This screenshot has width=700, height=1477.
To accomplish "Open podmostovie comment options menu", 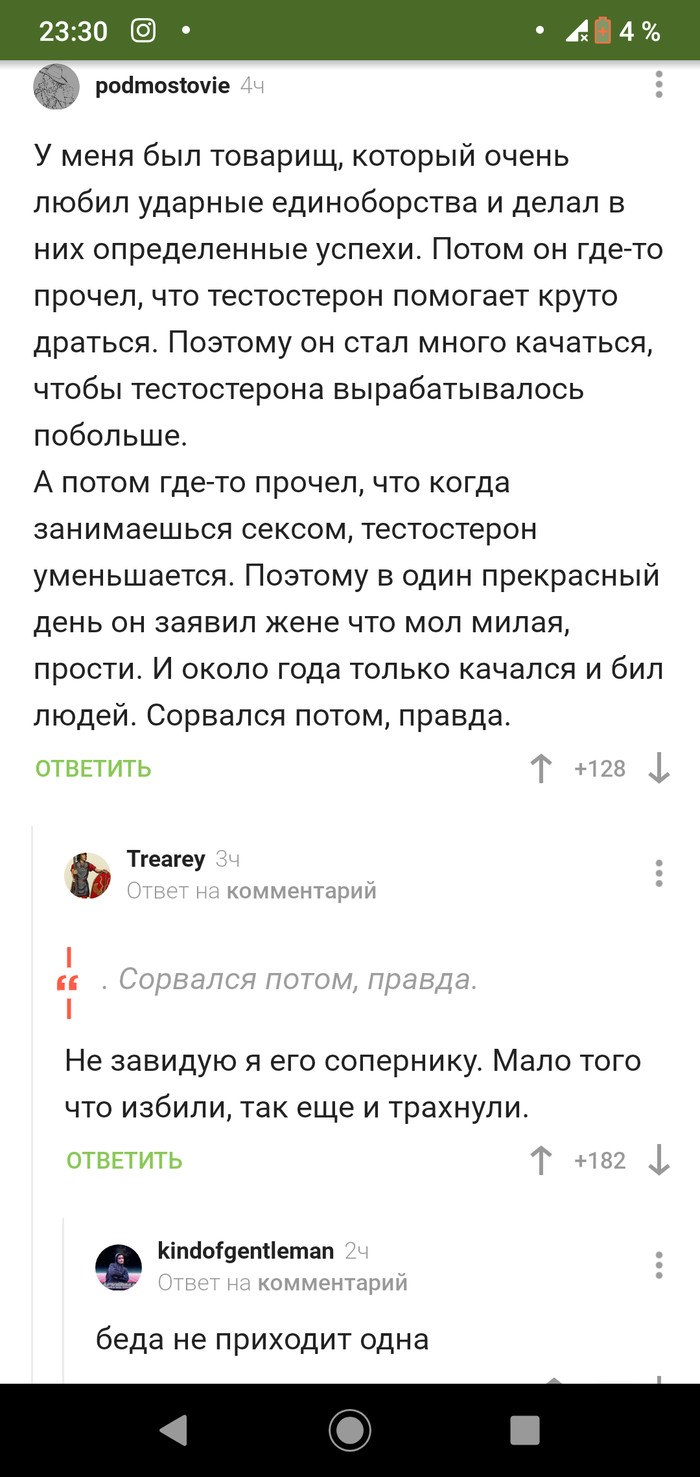I will pyautogui.click(x=658, y=85).
